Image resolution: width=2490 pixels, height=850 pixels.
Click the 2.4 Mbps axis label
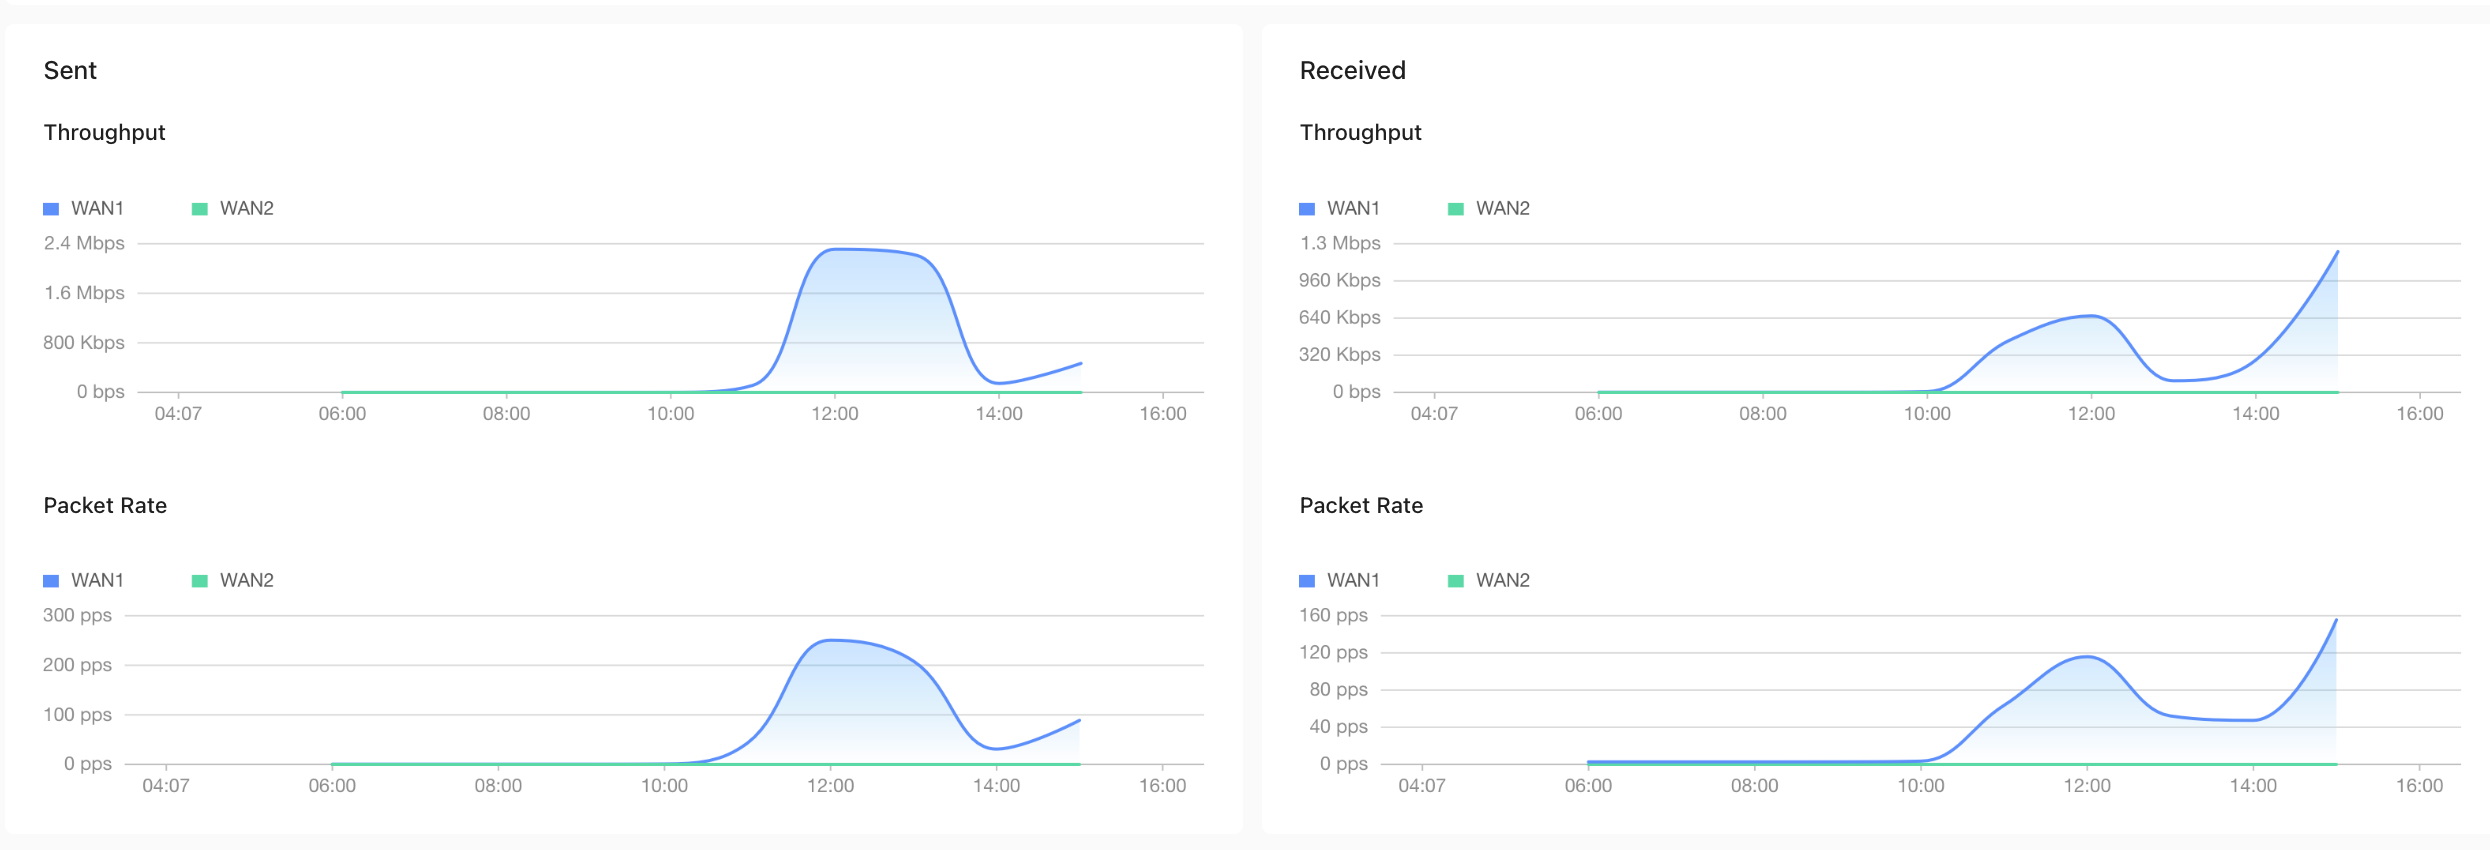pyautogui.click(x=84, y=243)
